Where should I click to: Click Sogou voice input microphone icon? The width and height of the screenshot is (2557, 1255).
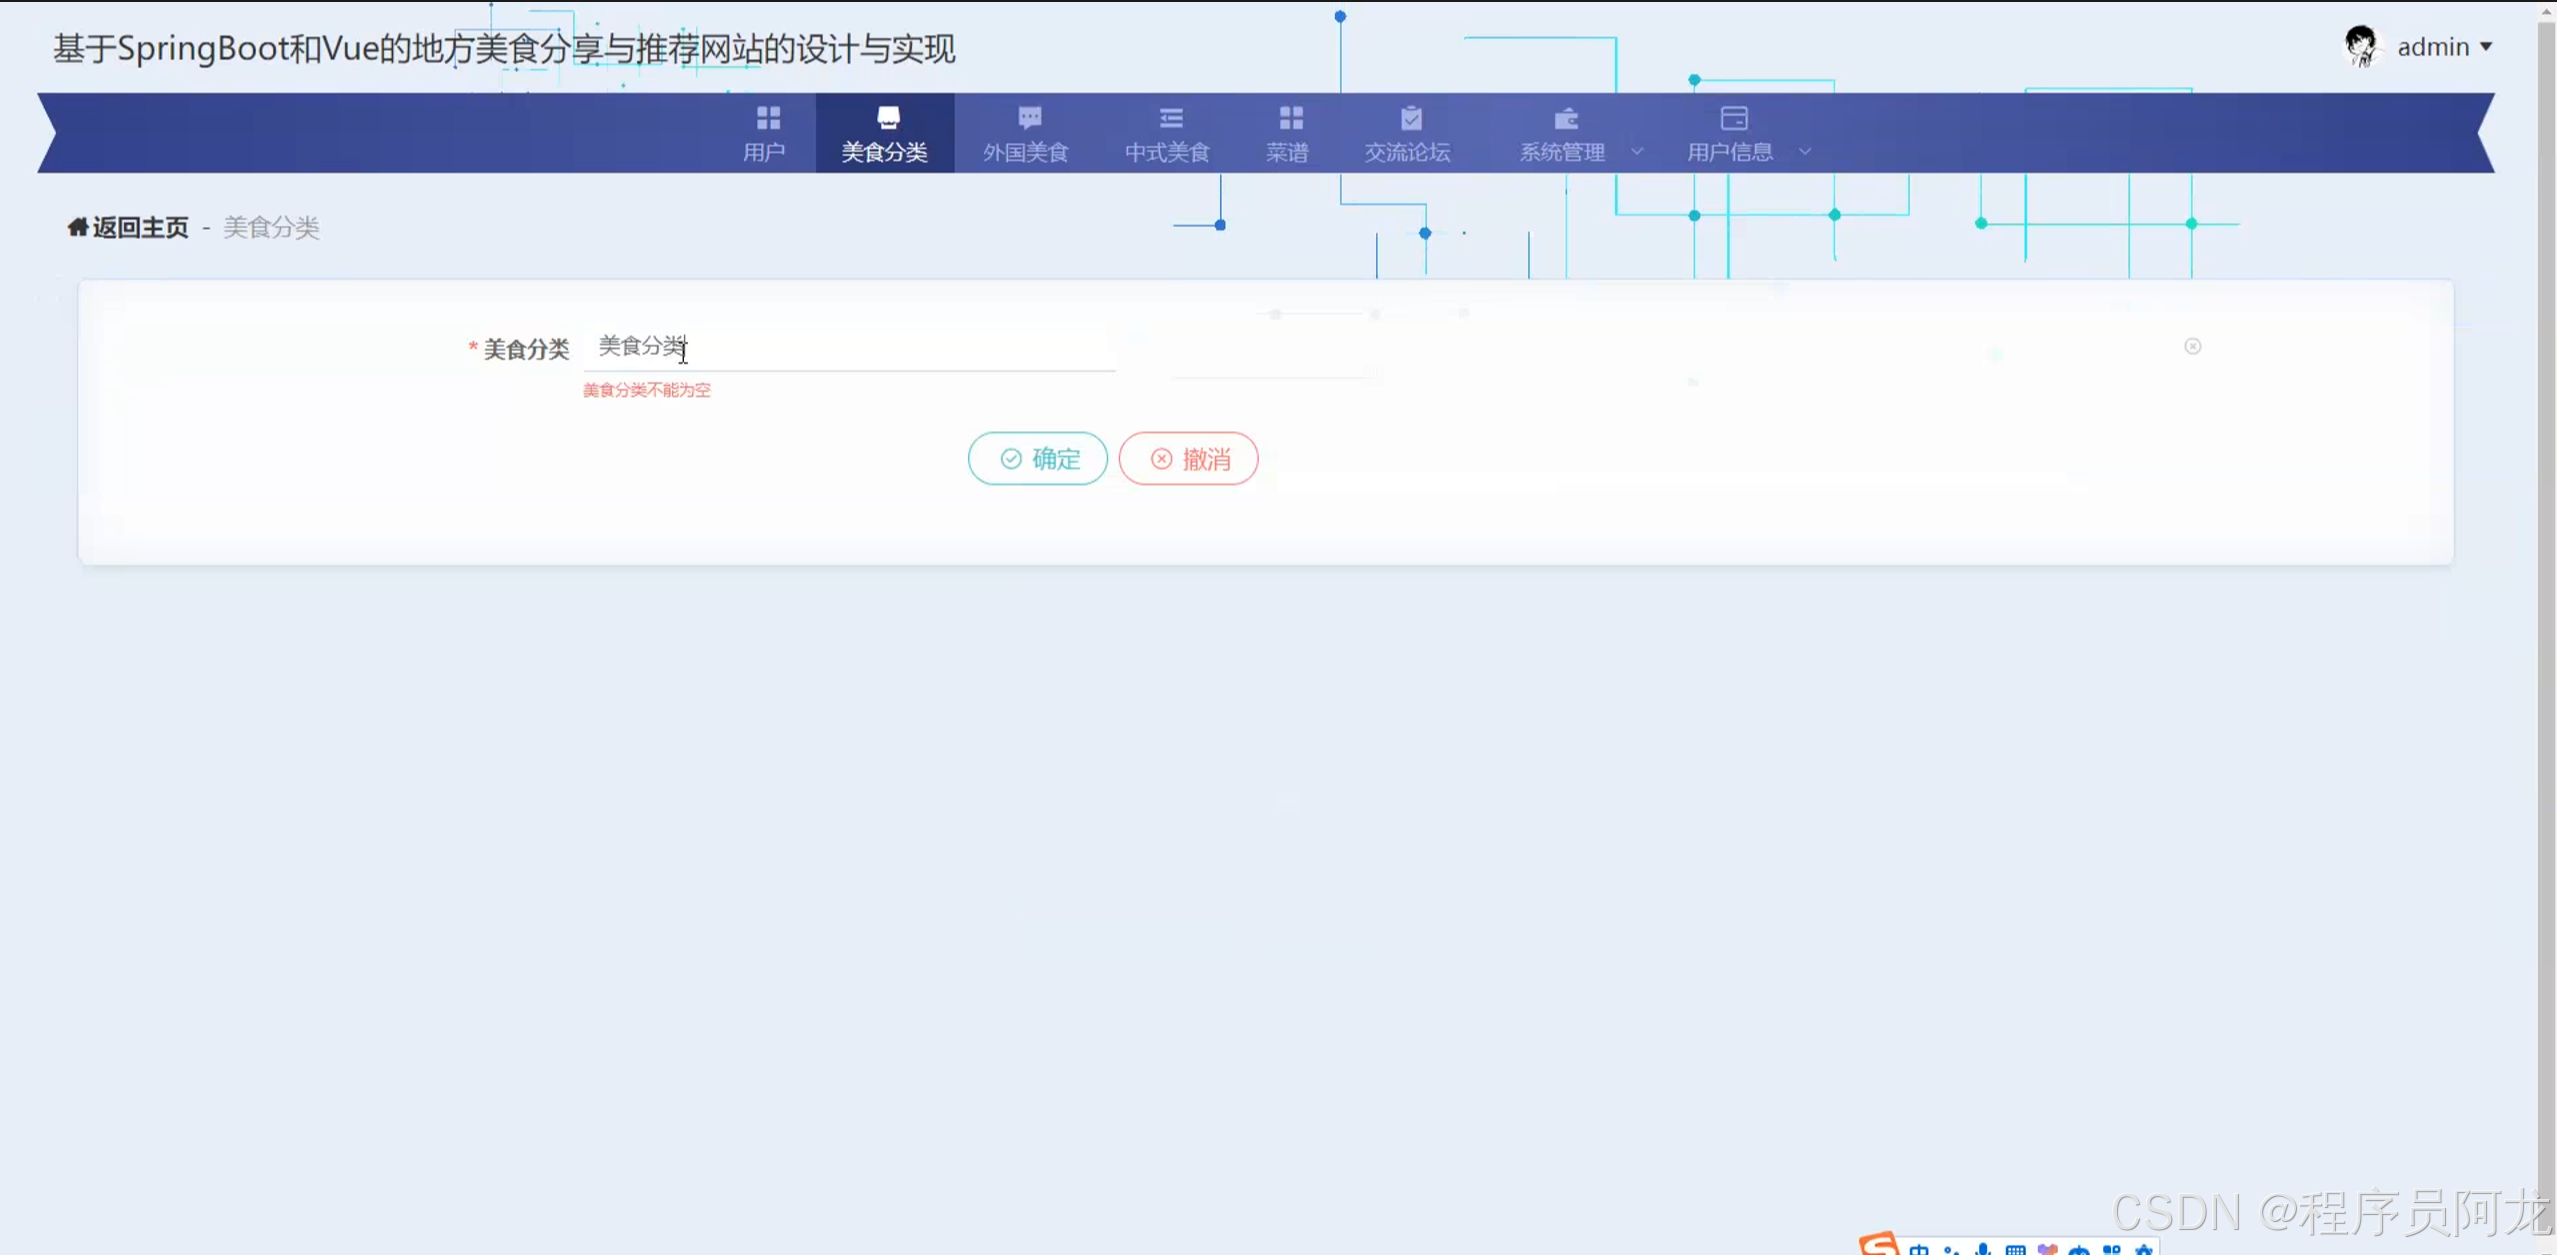(1982, 1250)
